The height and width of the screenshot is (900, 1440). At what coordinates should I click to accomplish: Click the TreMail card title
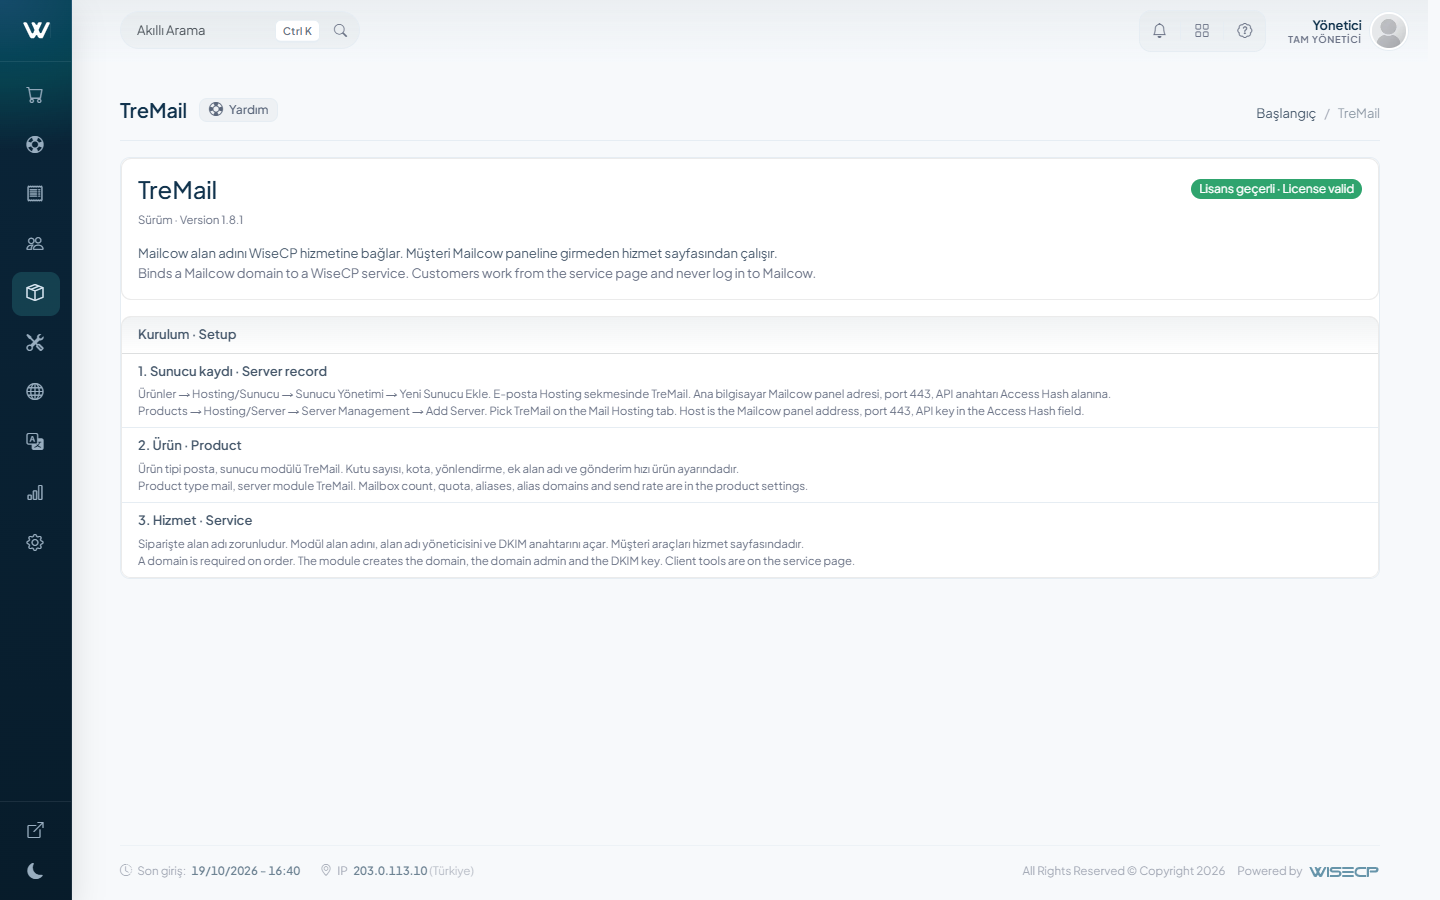(177, 190)
